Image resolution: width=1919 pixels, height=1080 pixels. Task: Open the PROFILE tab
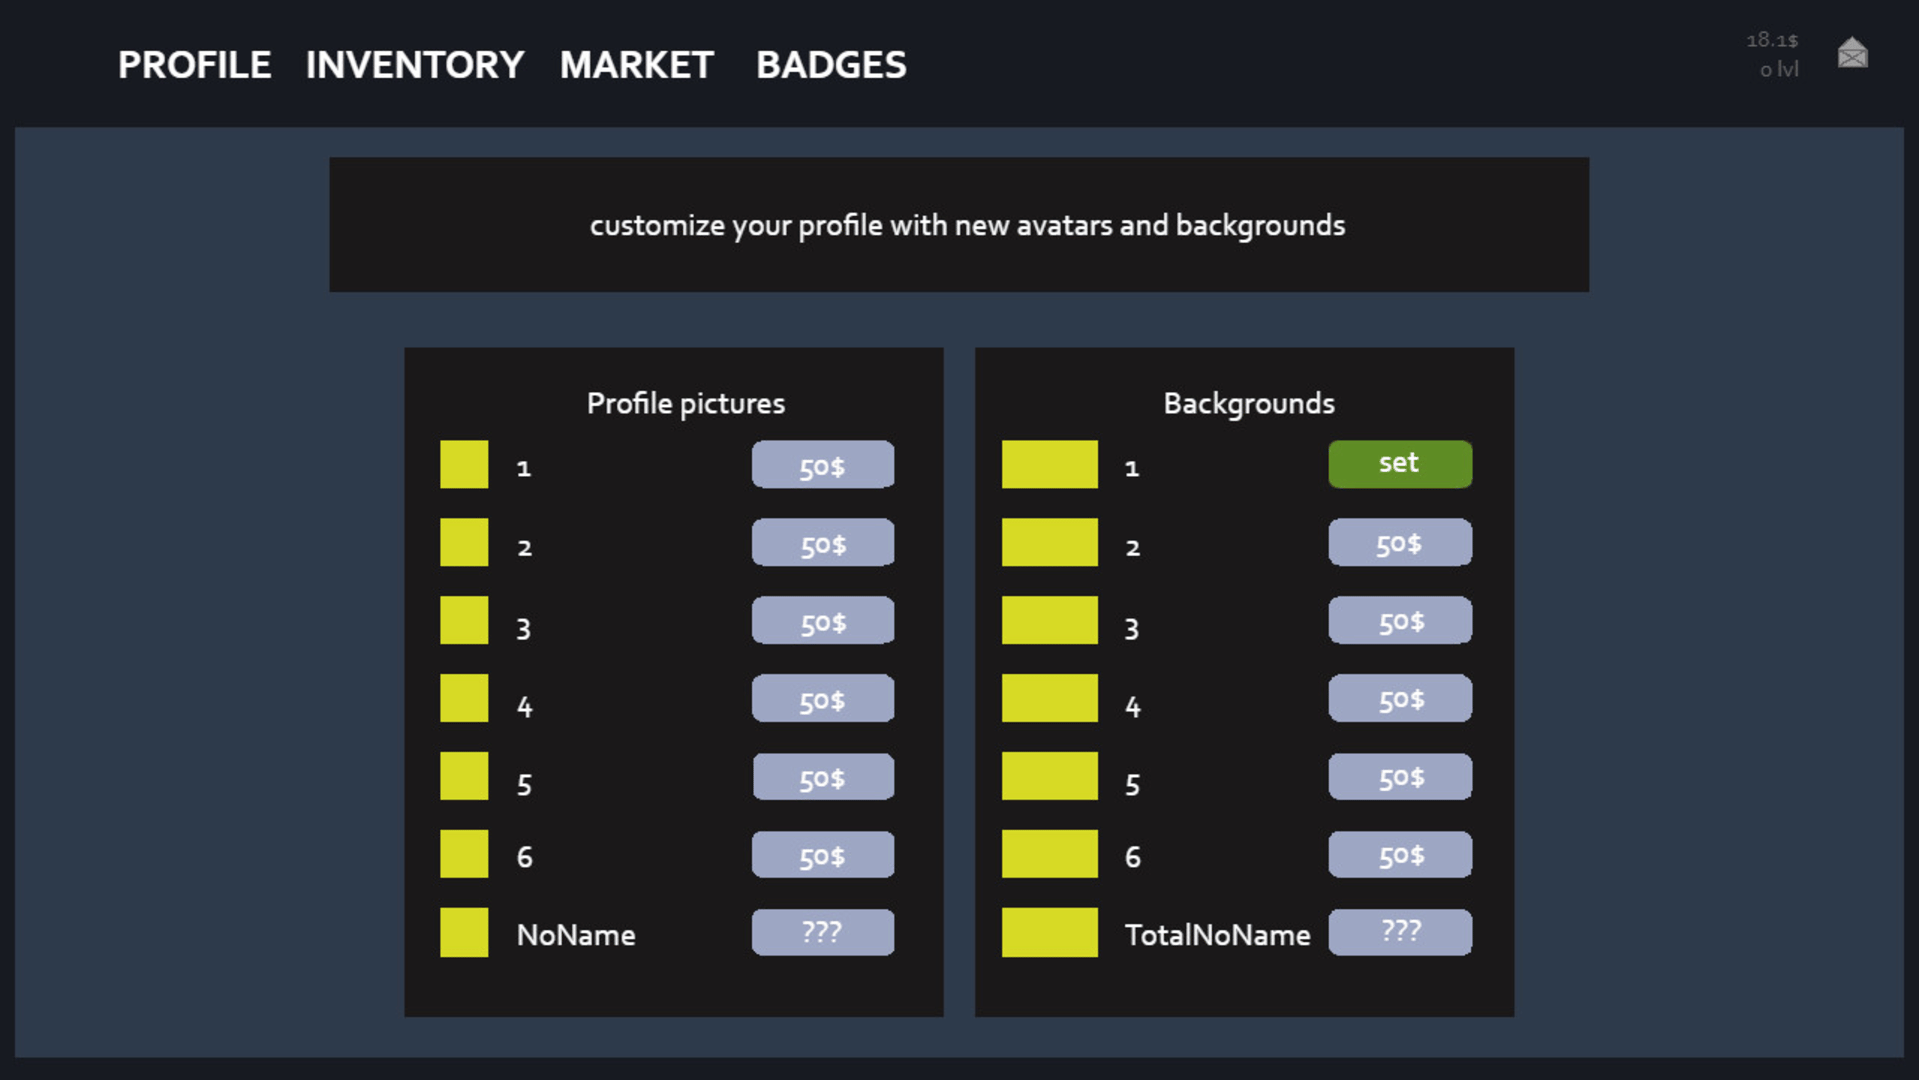(194, 66)
